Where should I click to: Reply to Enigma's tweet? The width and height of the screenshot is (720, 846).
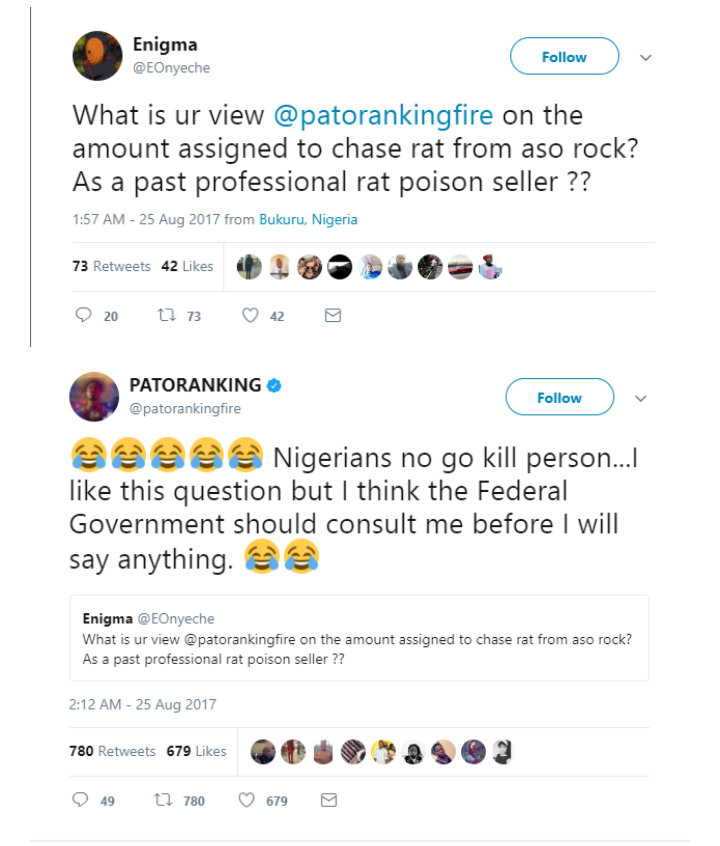pyautogui.click(x=84, y=316)
